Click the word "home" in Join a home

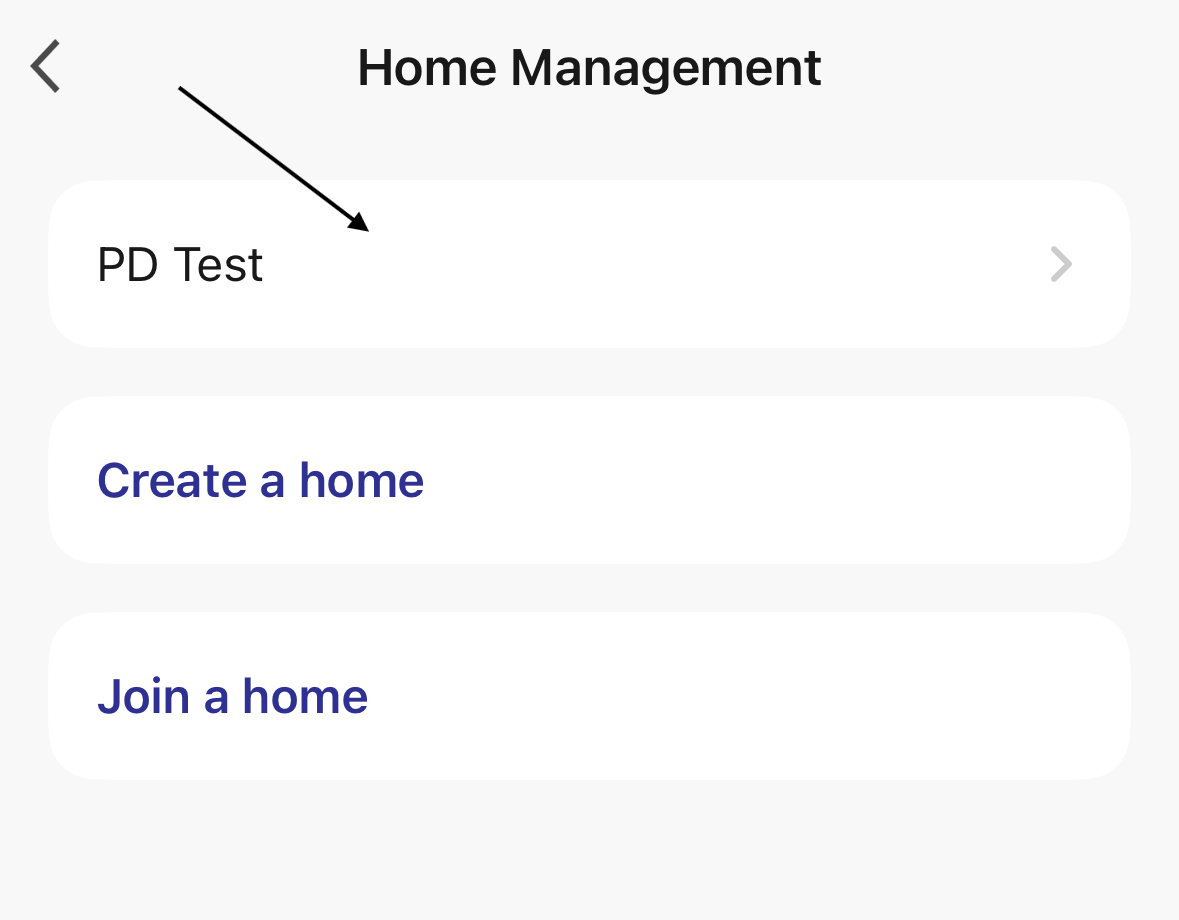click(305, 697)
